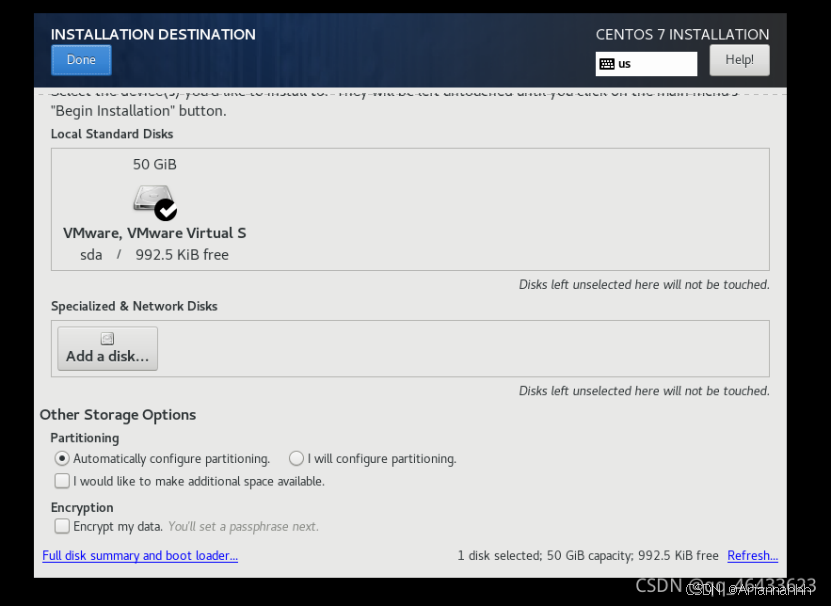The height and width of the screenshot is (606, 831).
Task: Click the 1 disk selected summary text
Action: pyautogui.click(x=588, y=555)
